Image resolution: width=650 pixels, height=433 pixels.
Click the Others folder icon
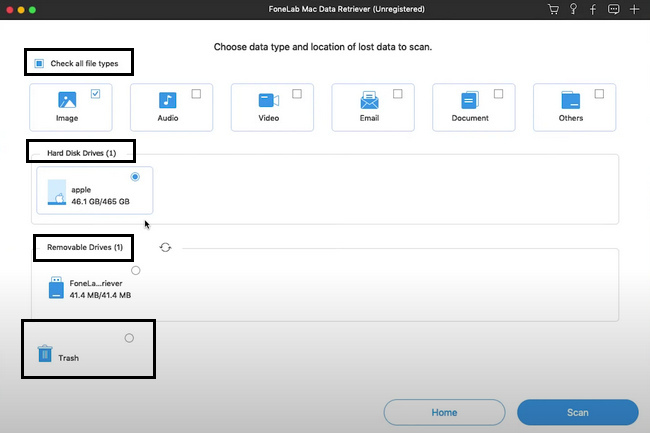[571, 100]
